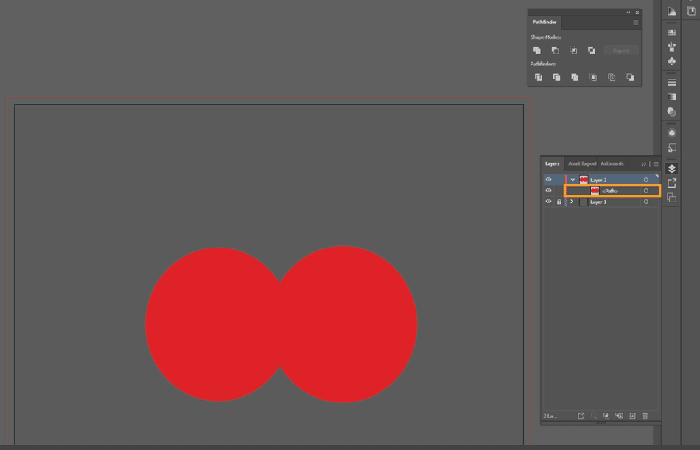
Task: Open the Pathfinder panel options menu
Action: click(636, 22)
